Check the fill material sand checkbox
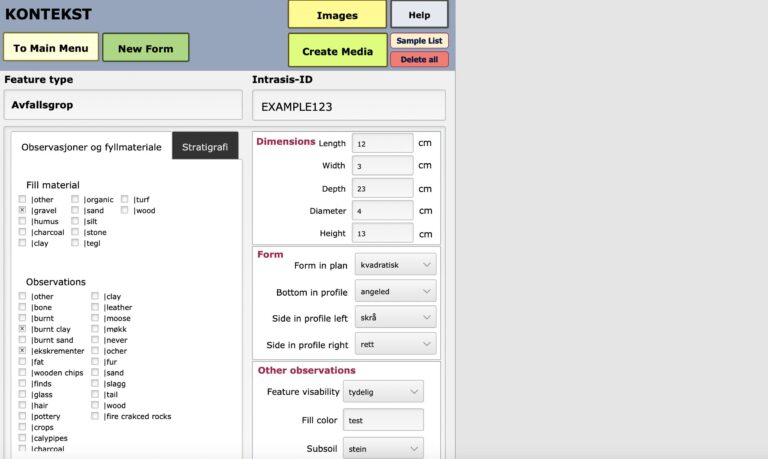The image size is (768, 459). tap(75, 210)
